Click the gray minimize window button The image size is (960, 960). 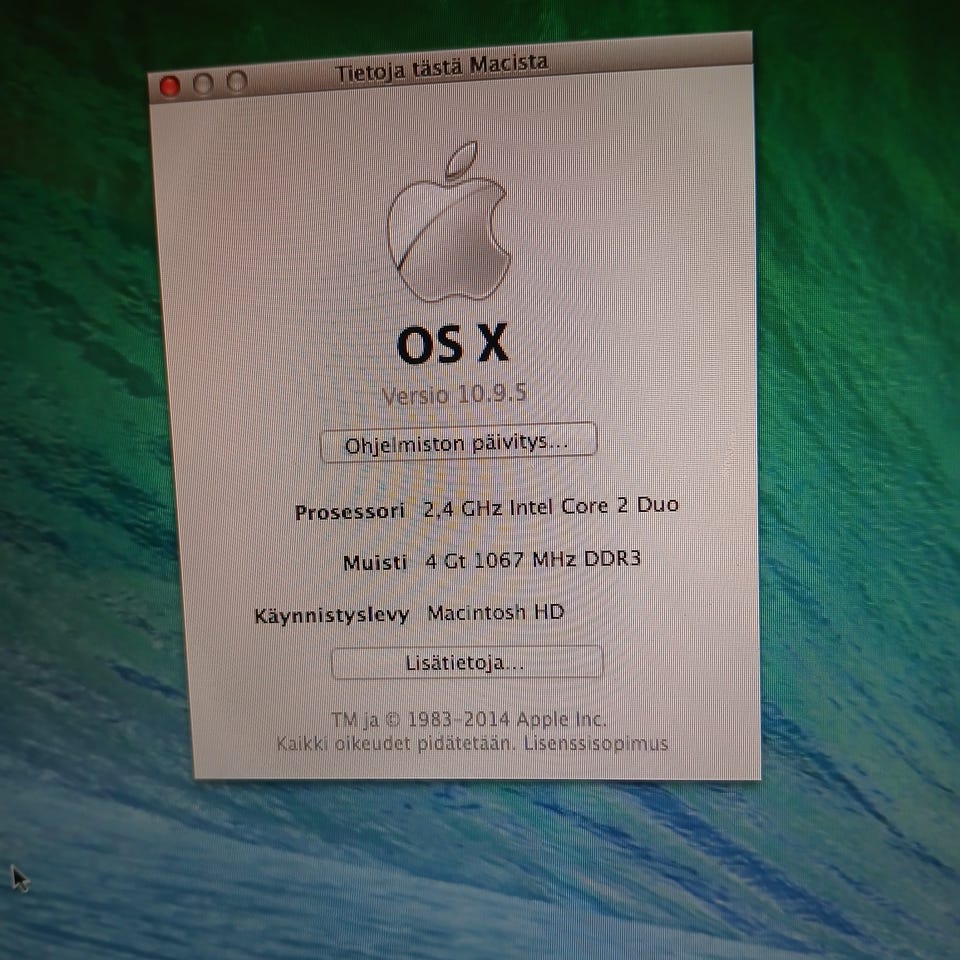(203, 84)
